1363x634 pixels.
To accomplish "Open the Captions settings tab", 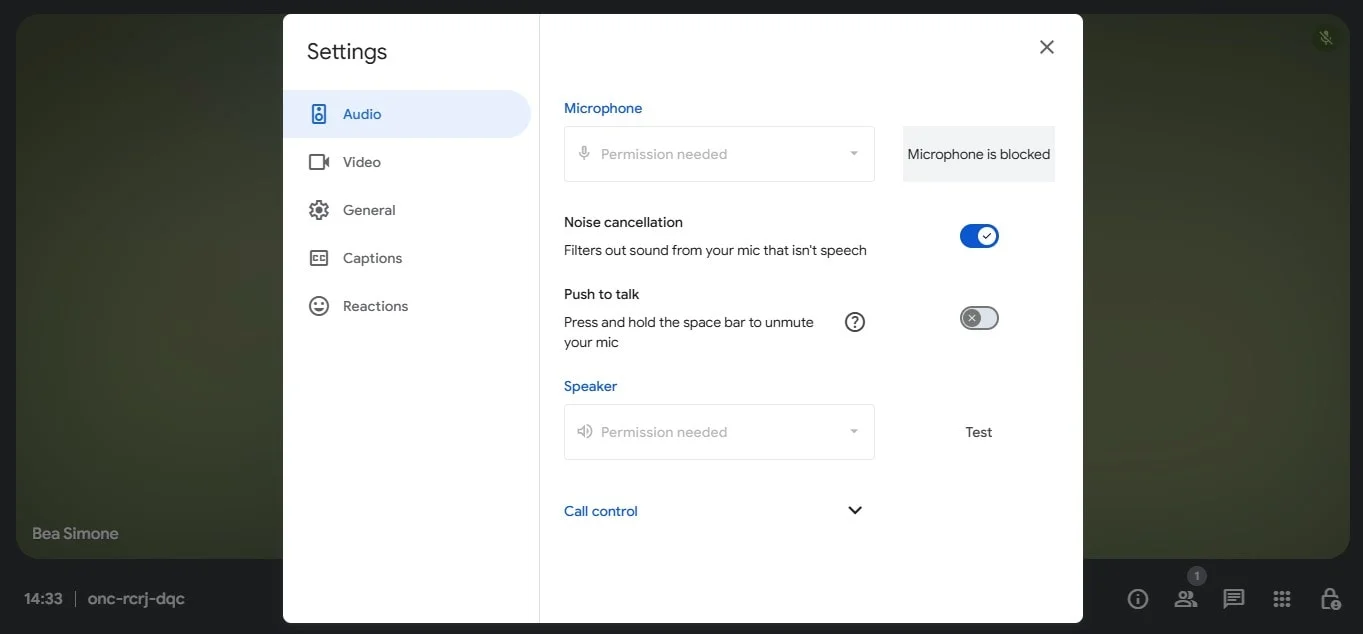I will [406, 258].
